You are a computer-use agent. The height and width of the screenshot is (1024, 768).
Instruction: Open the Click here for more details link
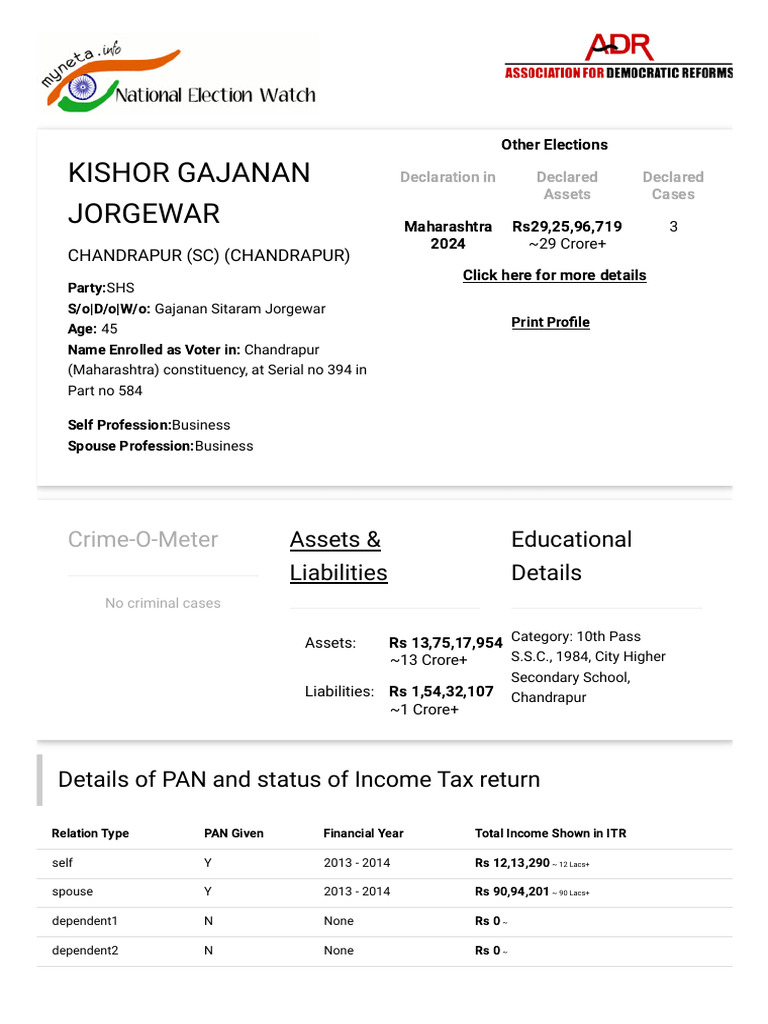554,275
